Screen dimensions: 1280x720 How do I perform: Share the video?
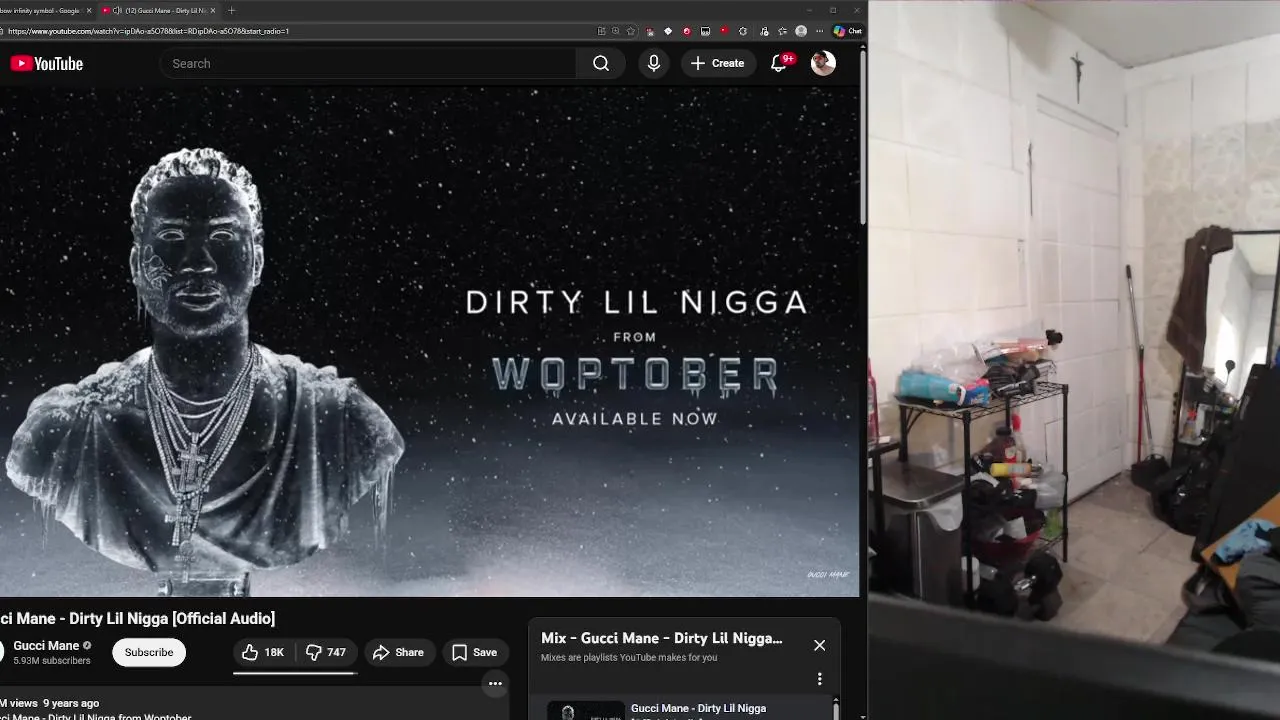pos(399,652)
